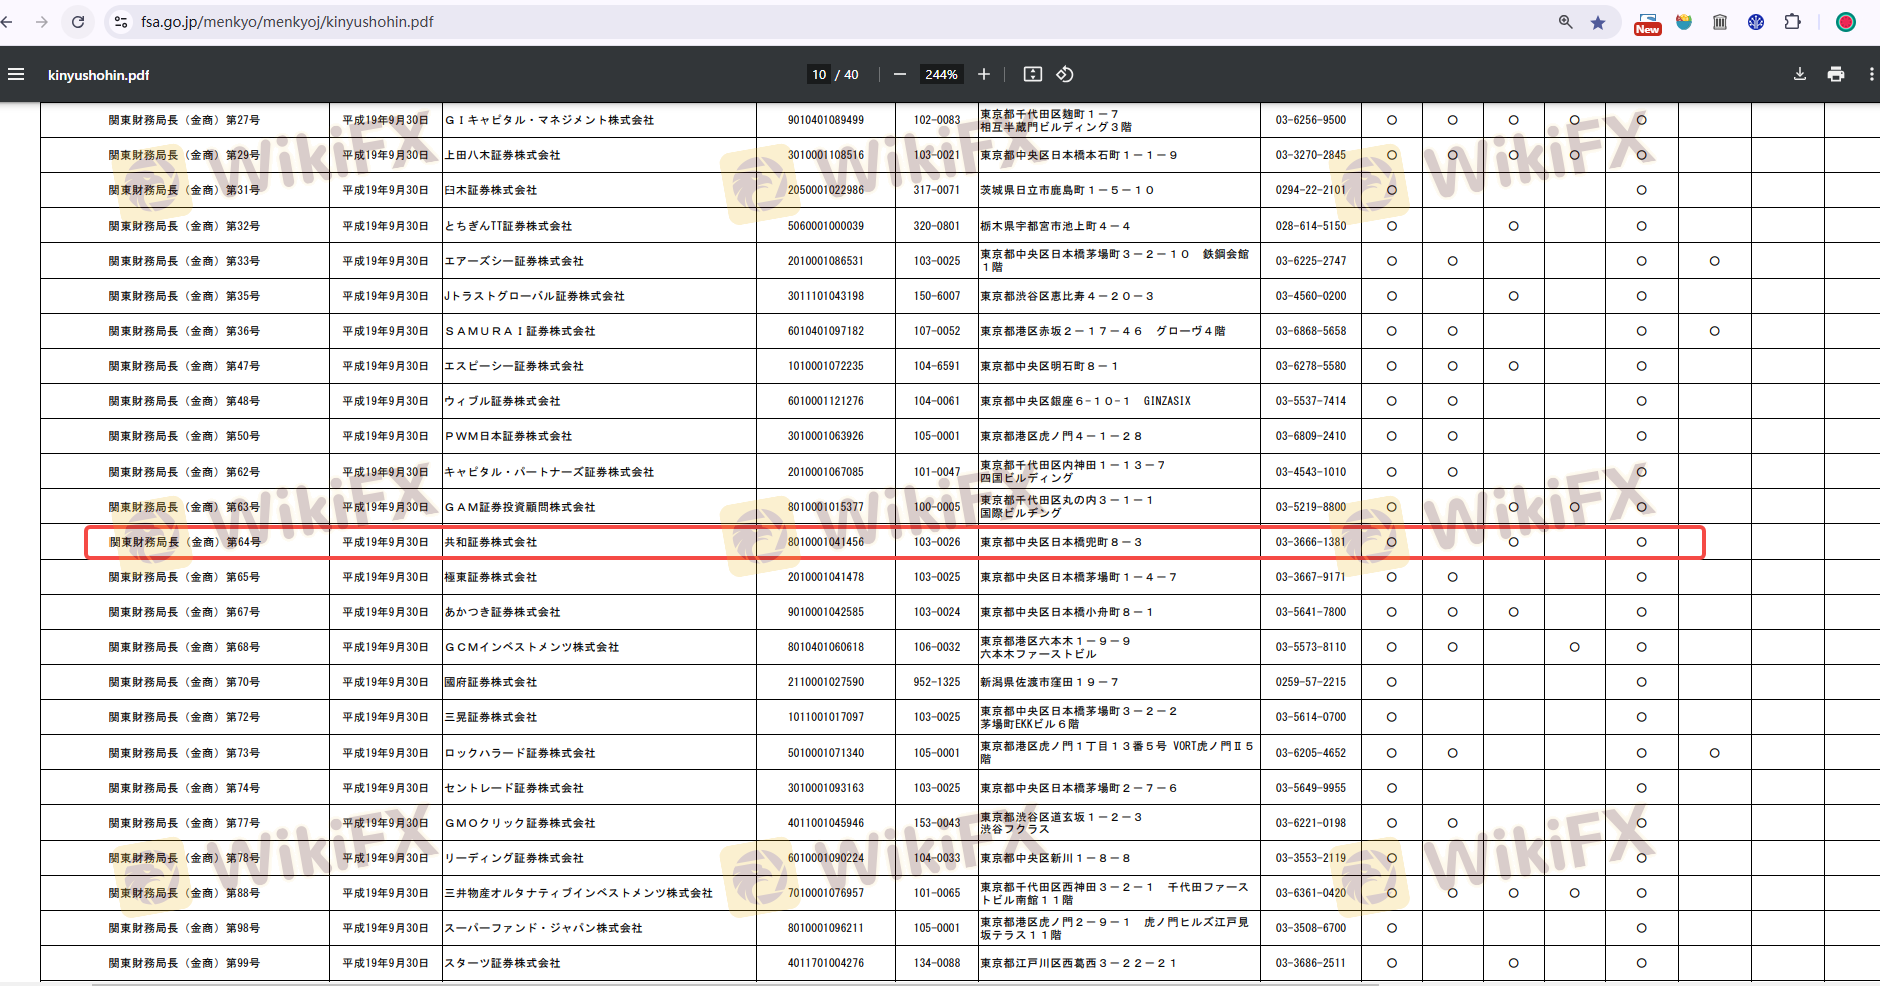Click company name 共和証券株式会社 in highlighted row
1880x986 pixels.
(x=491, y=542)
